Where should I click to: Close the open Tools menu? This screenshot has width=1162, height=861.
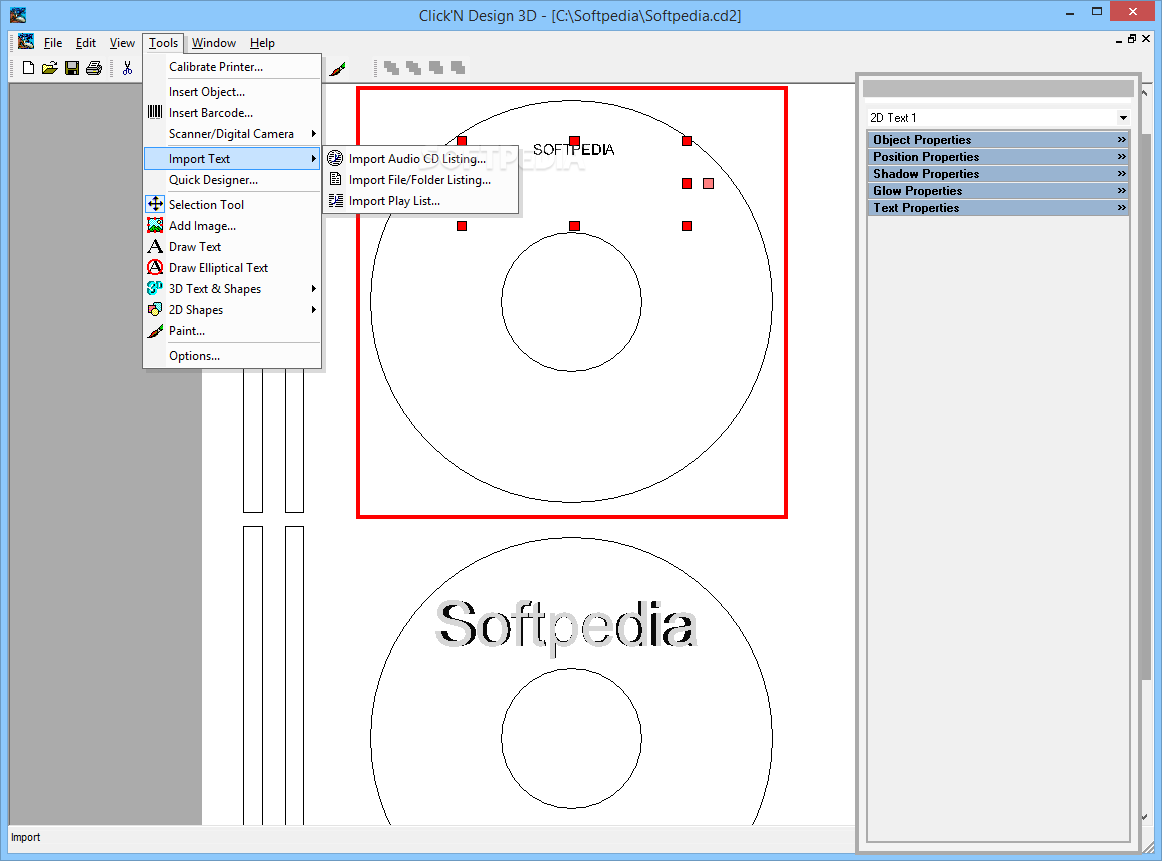tap(163, 43)
